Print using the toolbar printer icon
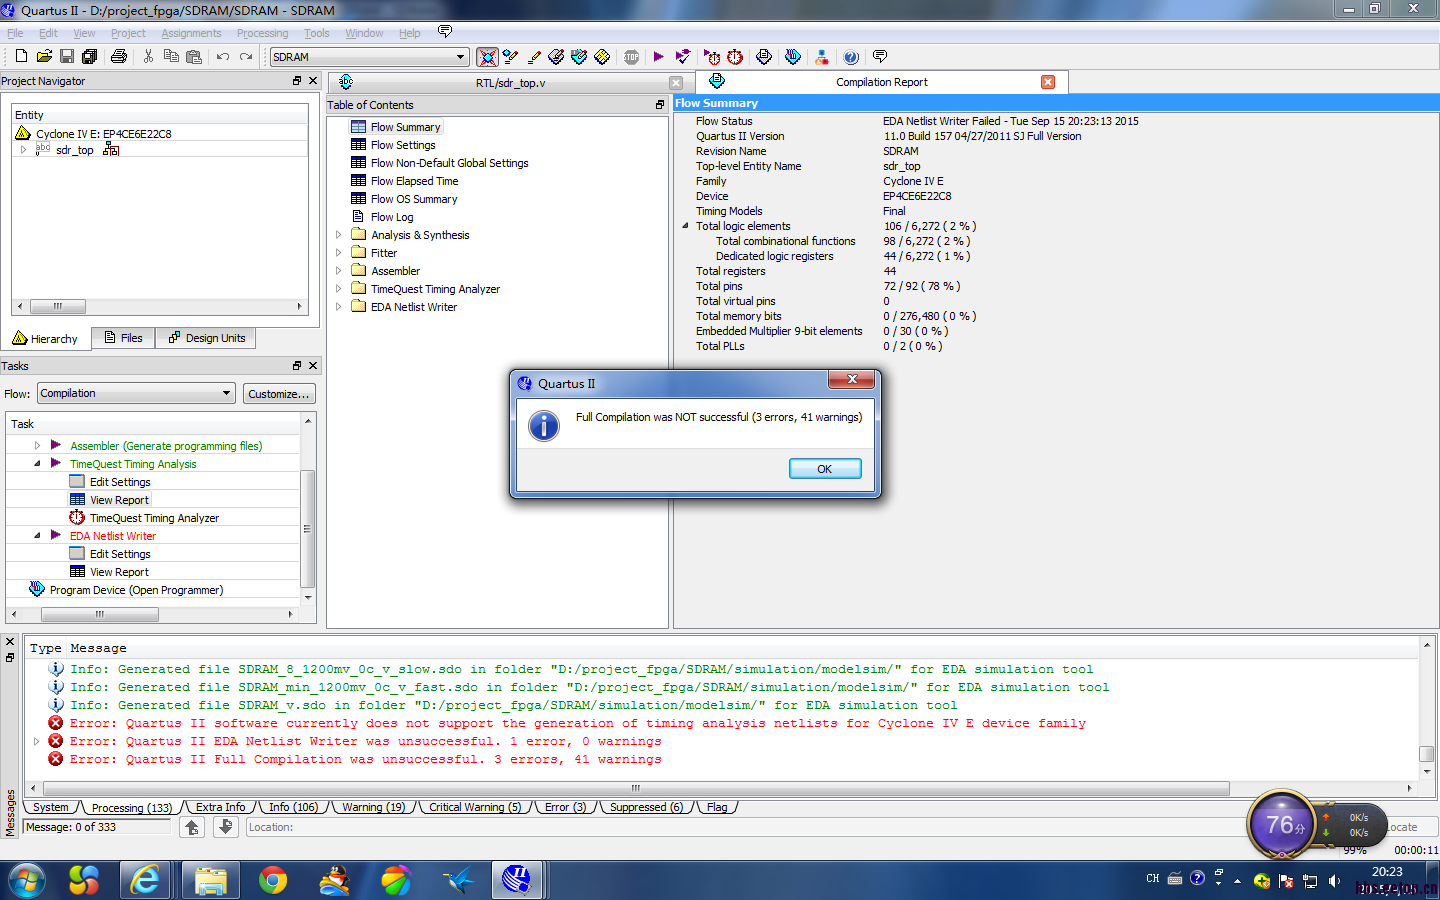 (x=119, y=57)
